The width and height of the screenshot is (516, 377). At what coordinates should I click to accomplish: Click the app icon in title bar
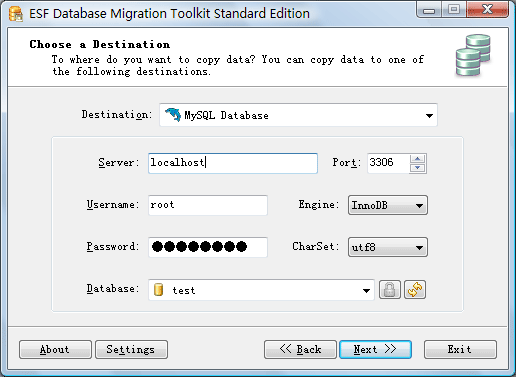pos(15,14)
